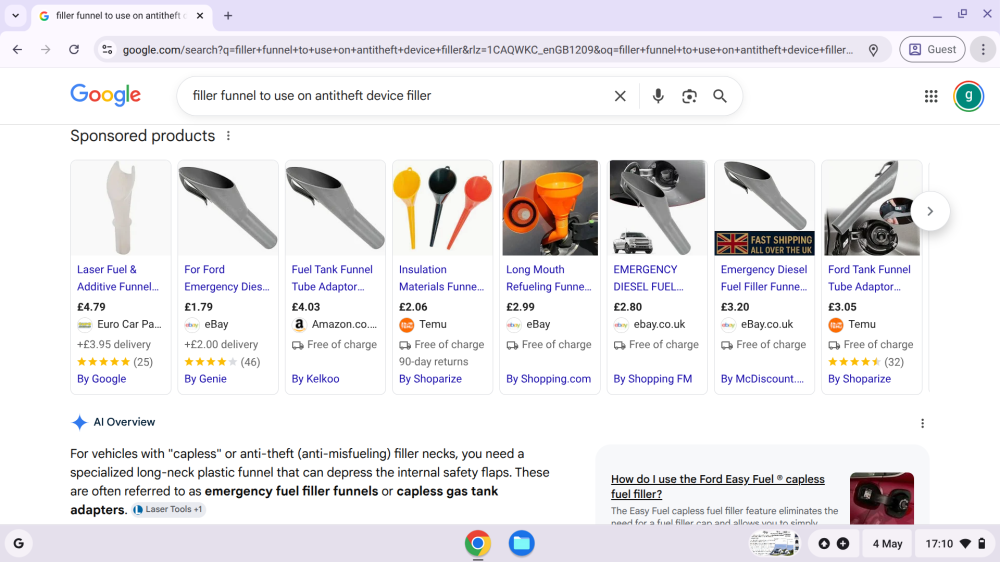The image size is (1000, 562).
Task: Click the AI Overview heading
Action: 124,422
